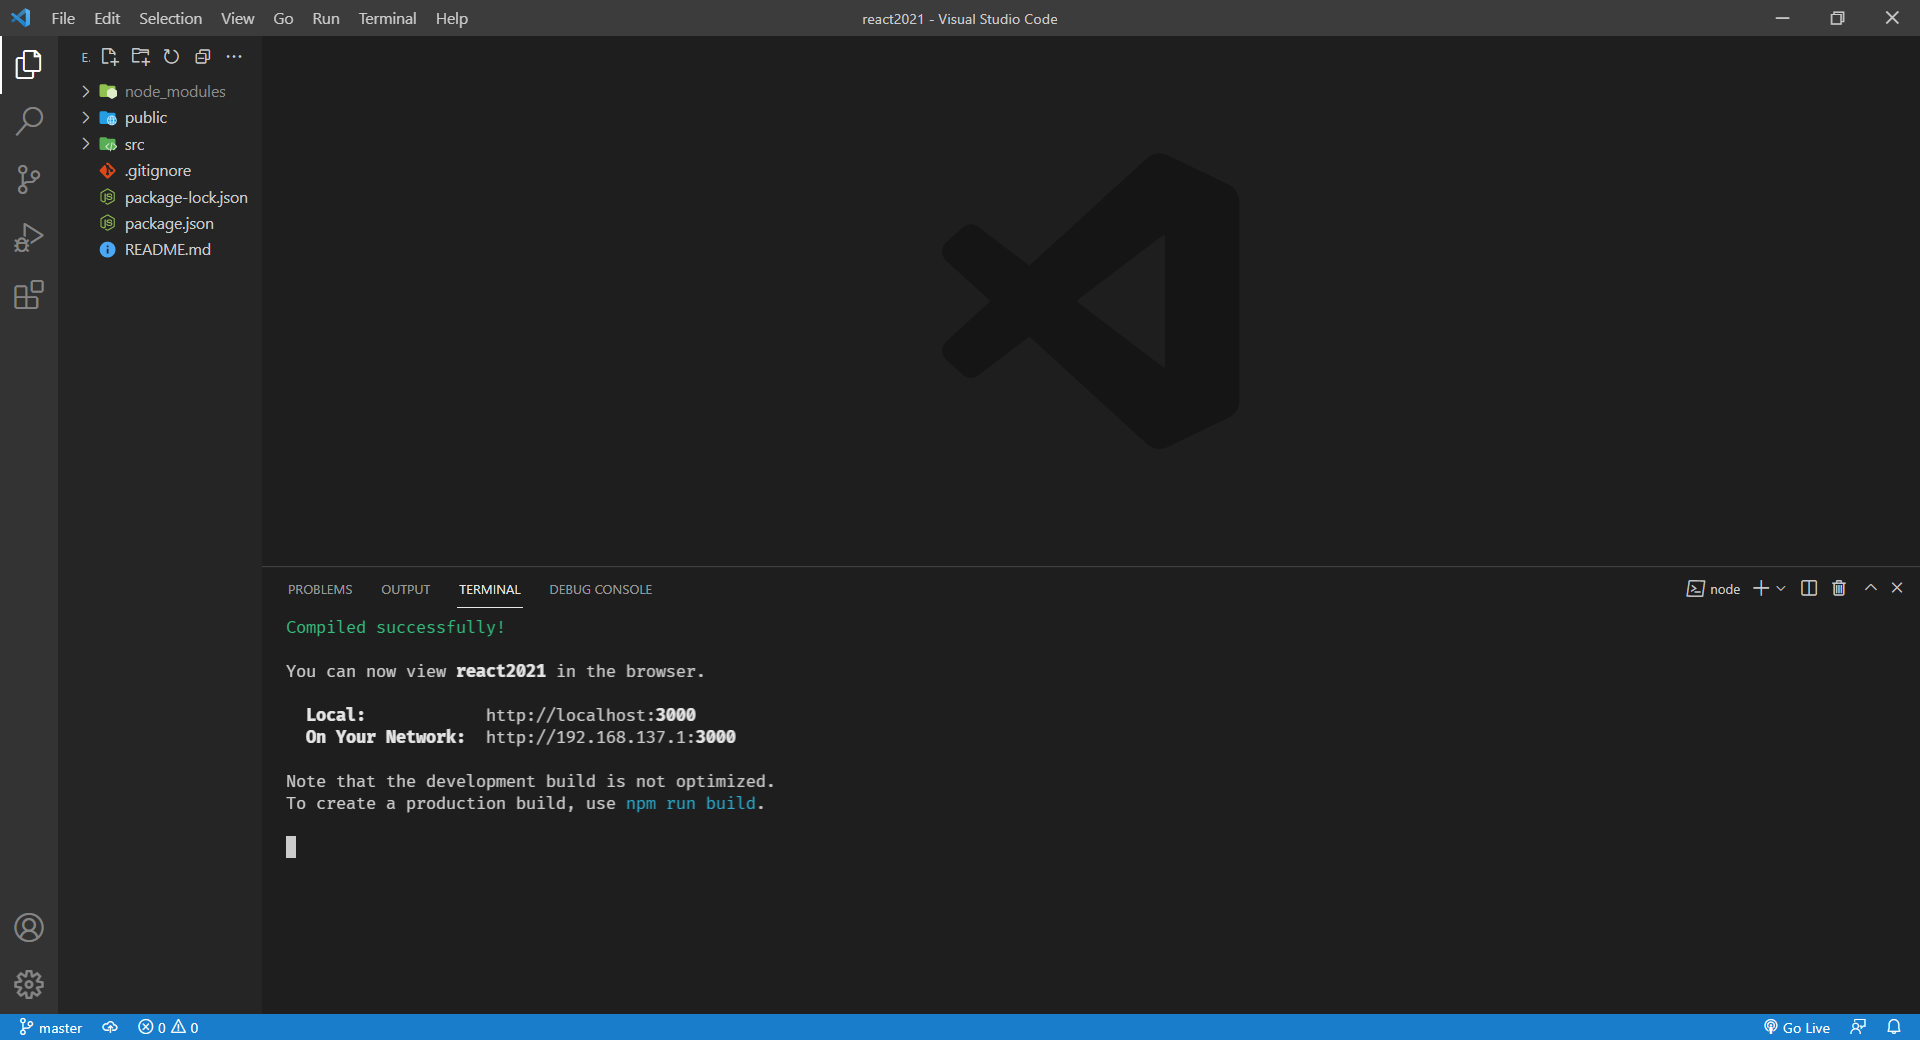This screenshot has width=1920, height=1040.
Task: Open the .gitignore file
Action: [160, 171]
